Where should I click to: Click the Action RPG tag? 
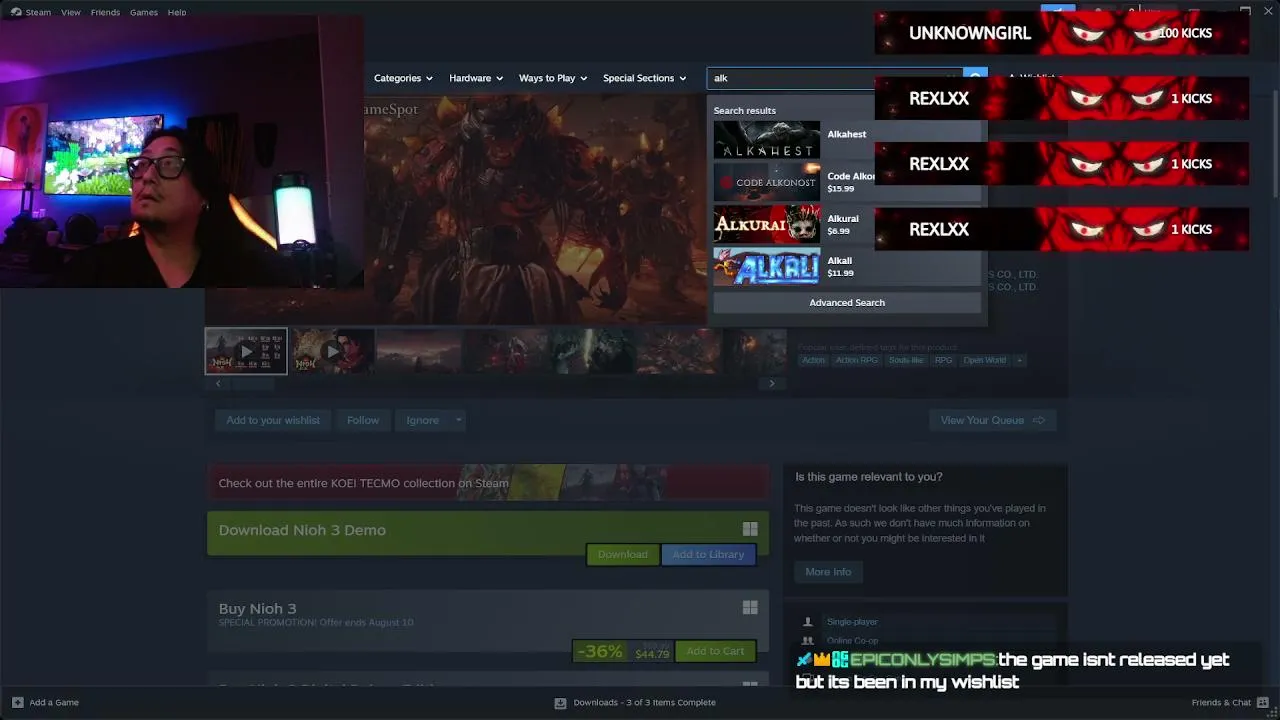pos(856,360)
